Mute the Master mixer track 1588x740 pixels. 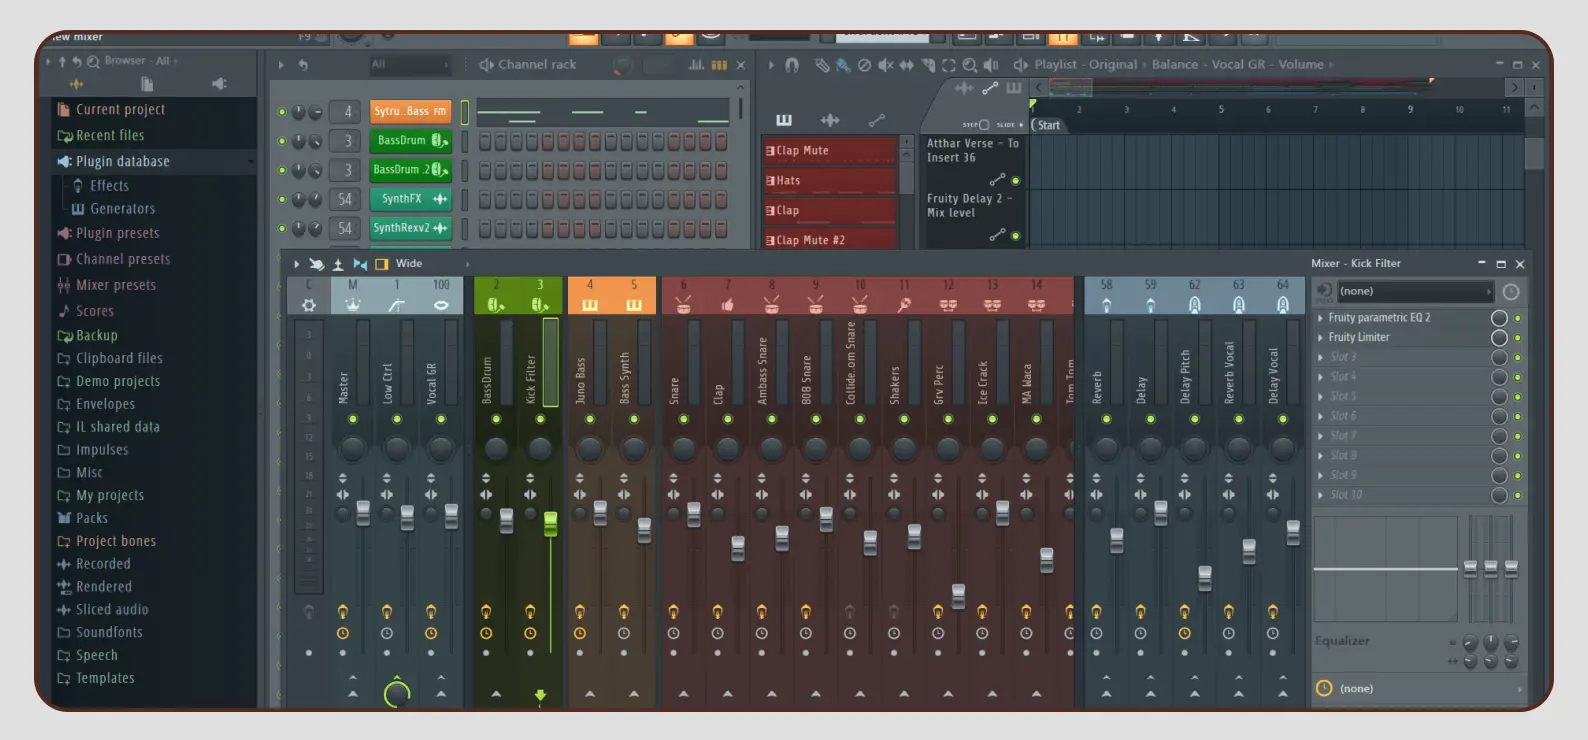(x=353, y=419)
